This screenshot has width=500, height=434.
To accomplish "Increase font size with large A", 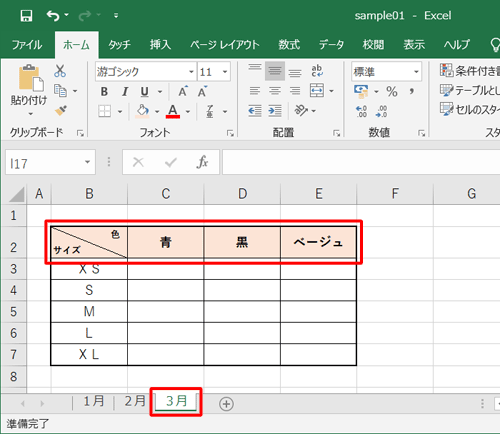I will point(183,91).
